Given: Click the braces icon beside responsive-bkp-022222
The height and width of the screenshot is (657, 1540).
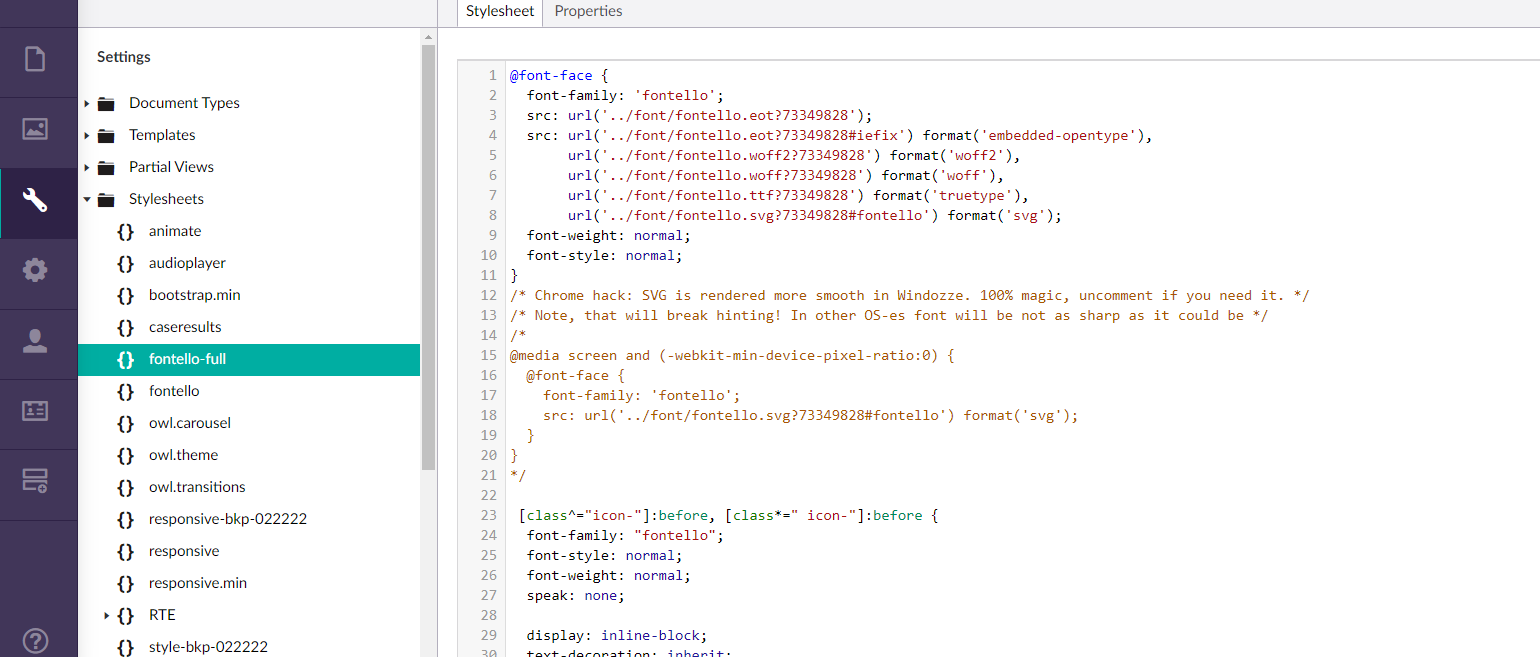Looking at the screenshot, I should tap(125, 519).
